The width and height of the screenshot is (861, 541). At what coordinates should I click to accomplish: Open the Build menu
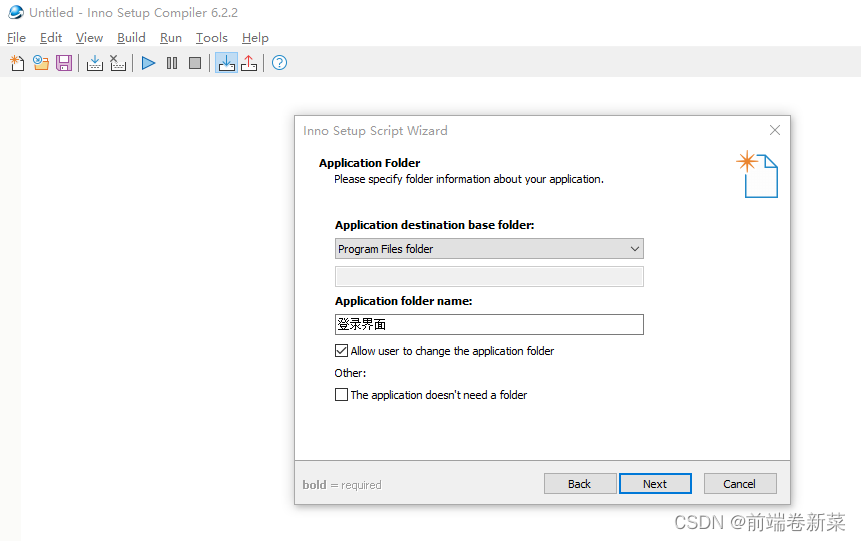click(x=131, y=38)
